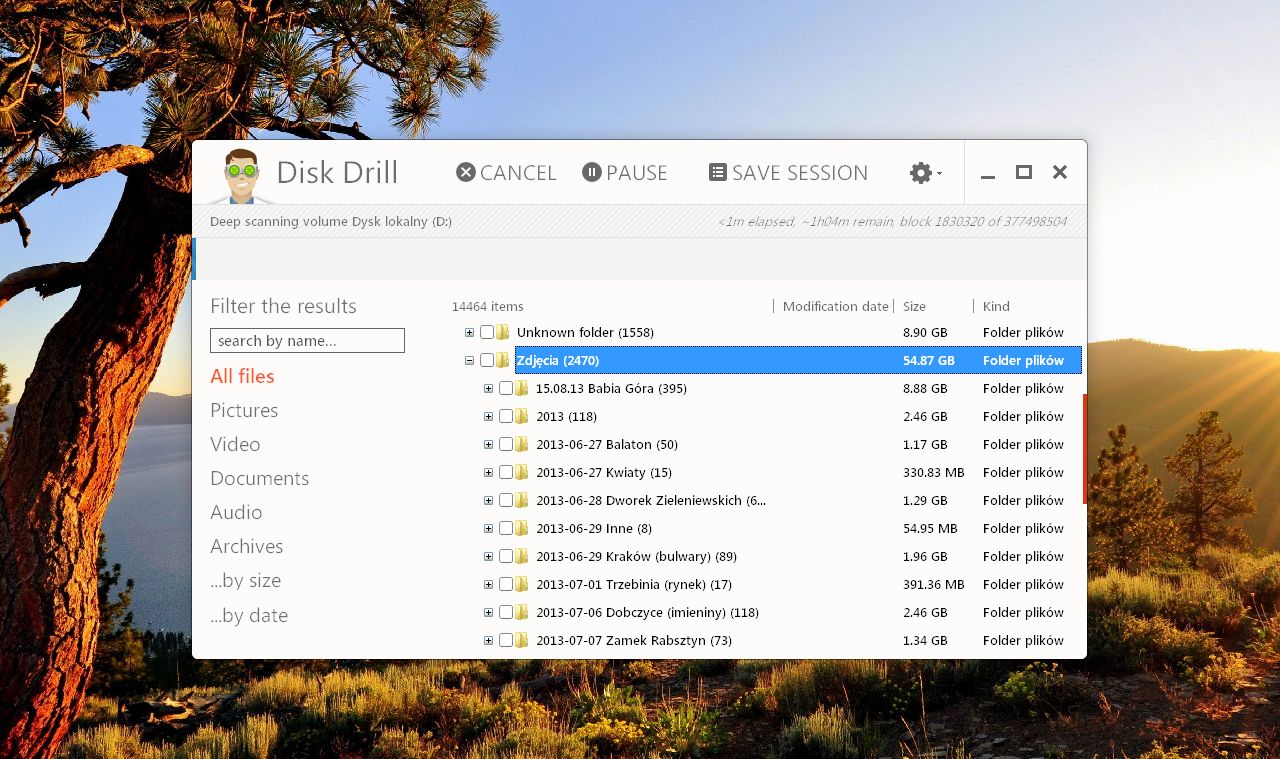This screenshot has width=1280, height=759.
Task: Click folder icon next to Dobczyce (imieniny)
Action: tap(522, 612)
